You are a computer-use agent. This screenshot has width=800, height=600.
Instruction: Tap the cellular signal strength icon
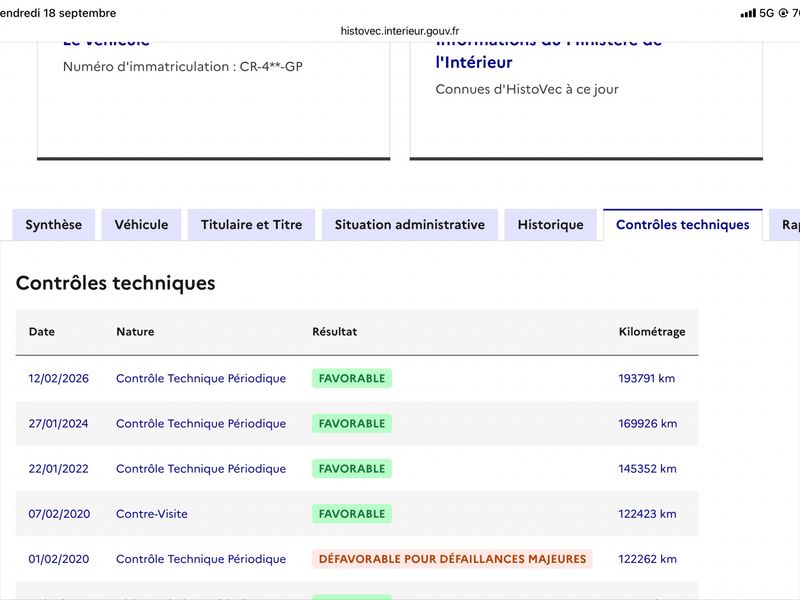point(748,13)
